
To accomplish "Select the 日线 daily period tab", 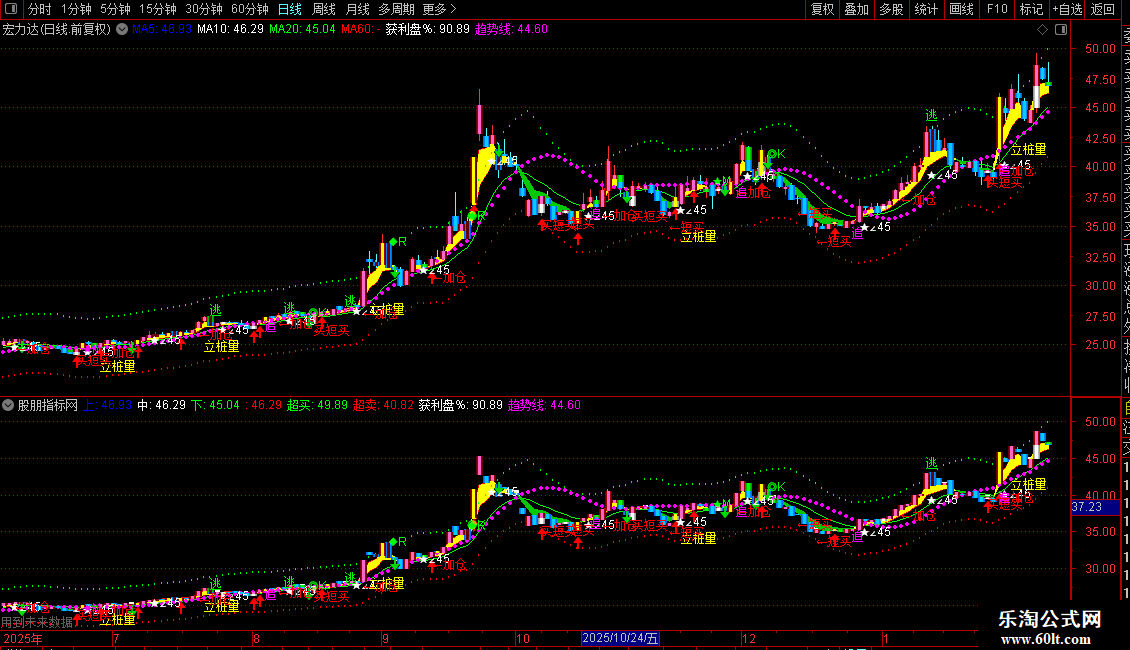I will 290,9.
